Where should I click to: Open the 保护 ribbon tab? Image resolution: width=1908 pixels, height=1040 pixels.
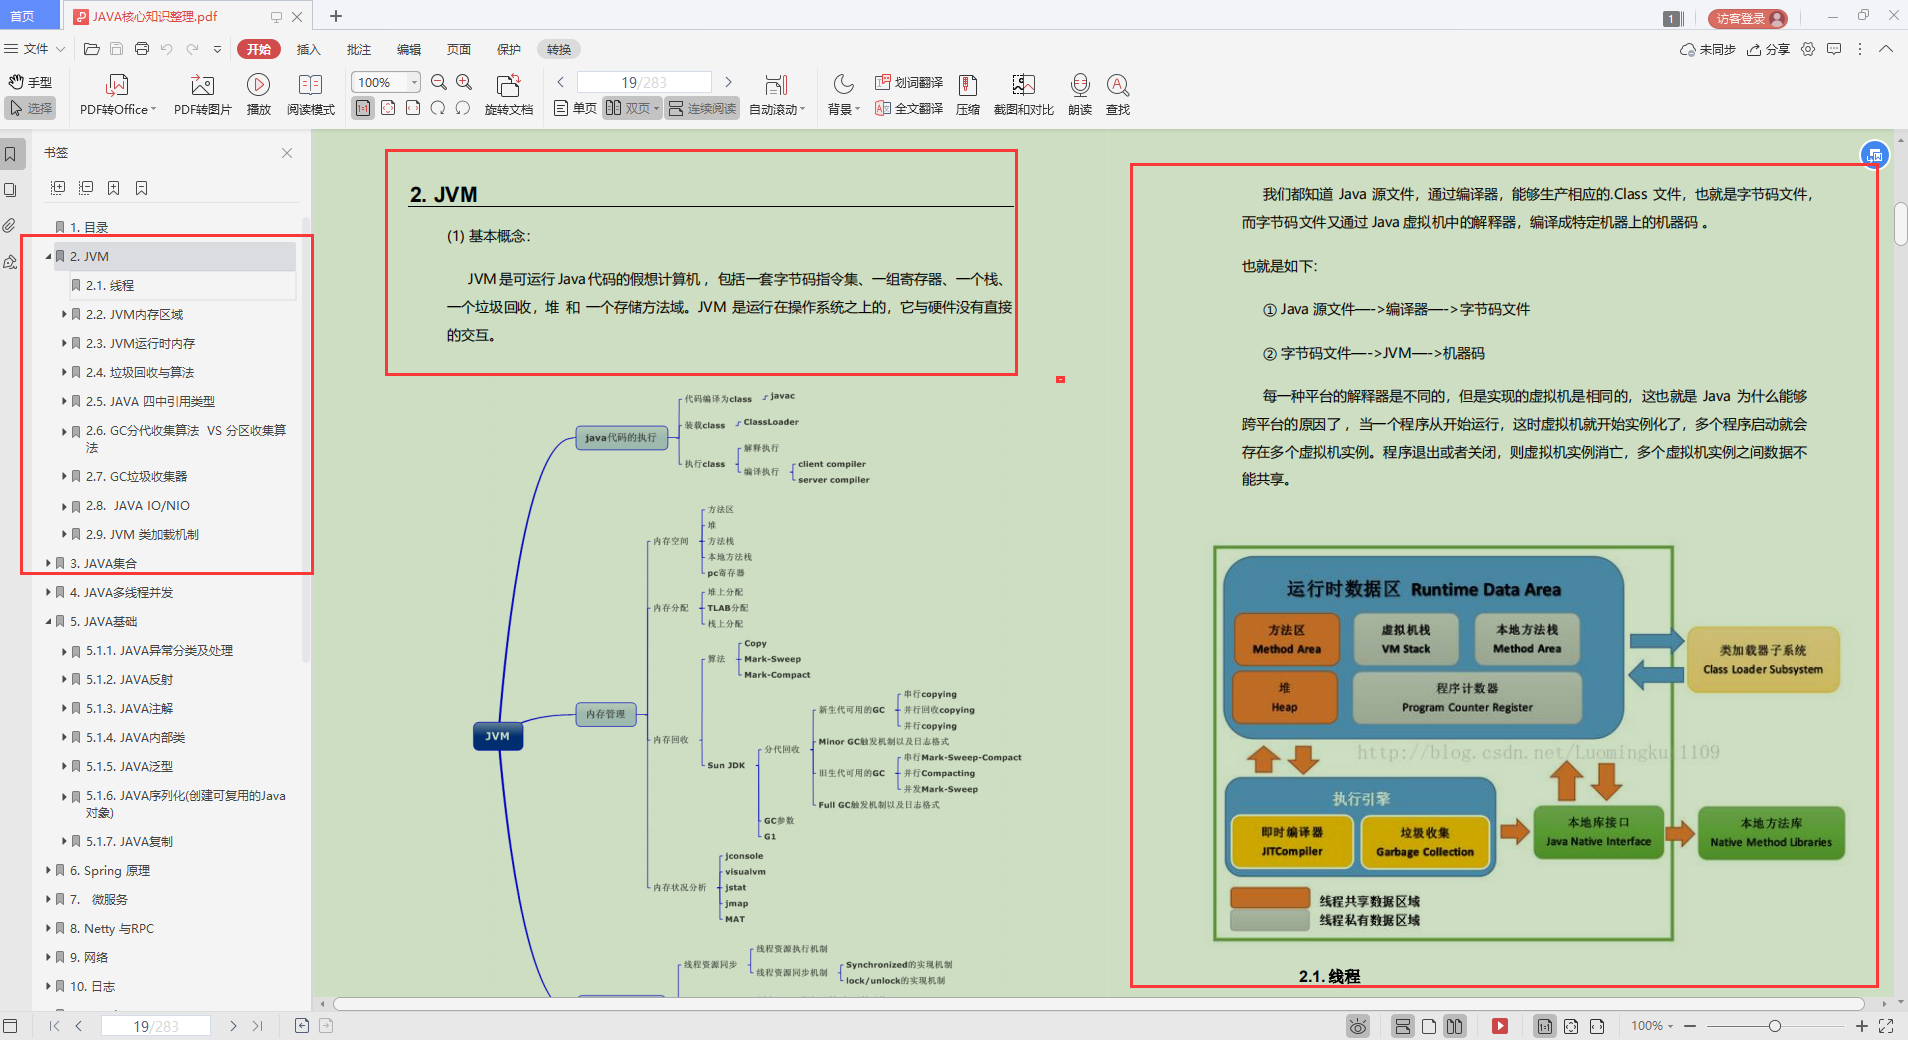[x=509, y=48]
